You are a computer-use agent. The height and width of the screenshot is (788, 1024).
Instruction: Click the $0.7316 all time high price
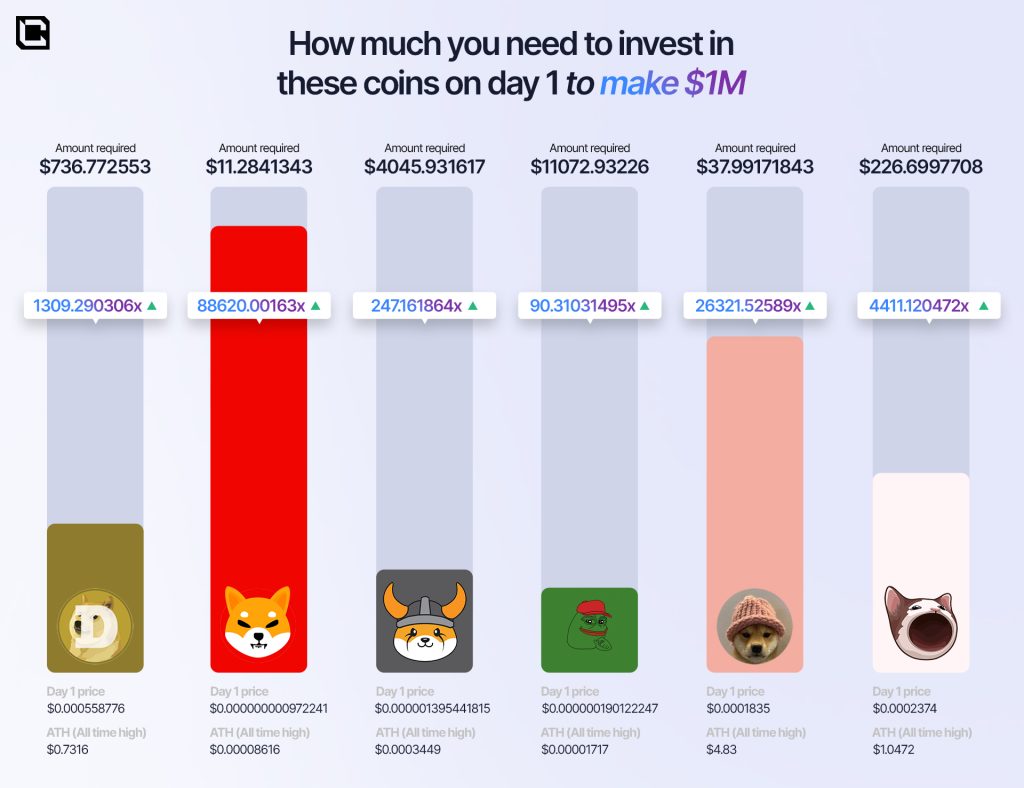68,750
